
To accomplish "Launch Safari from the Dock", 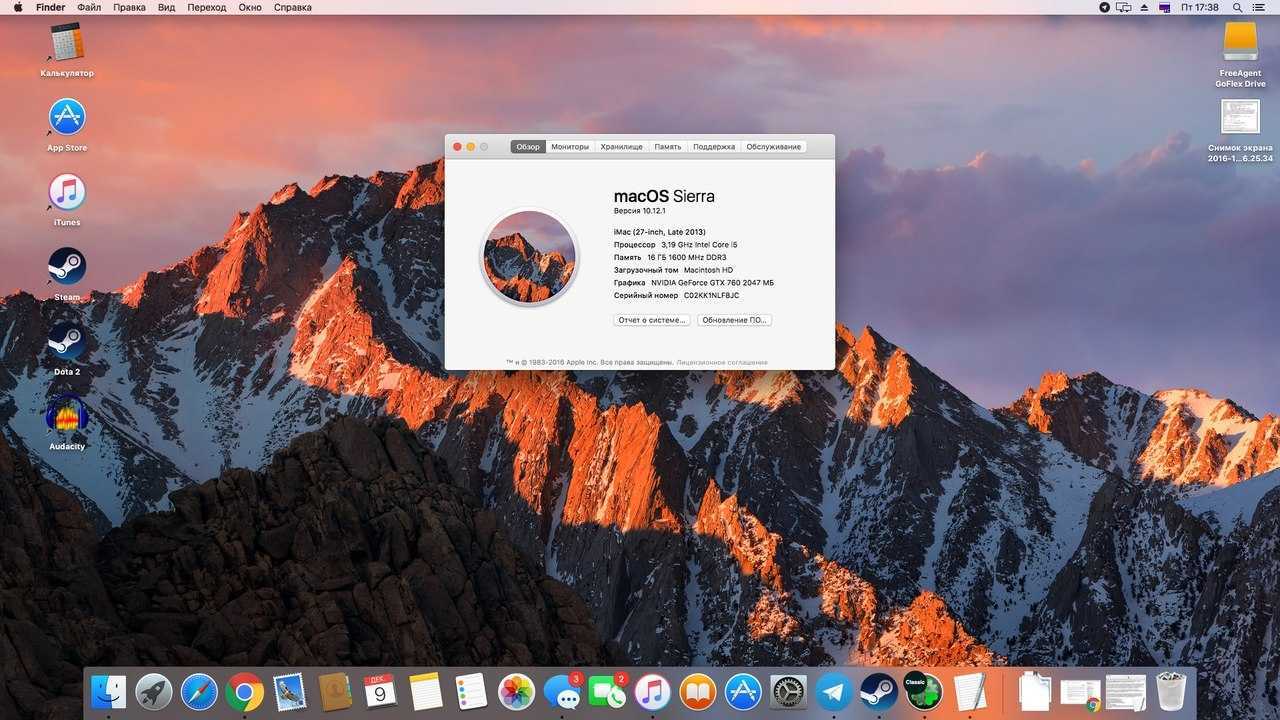I will [x=199, y=691].
